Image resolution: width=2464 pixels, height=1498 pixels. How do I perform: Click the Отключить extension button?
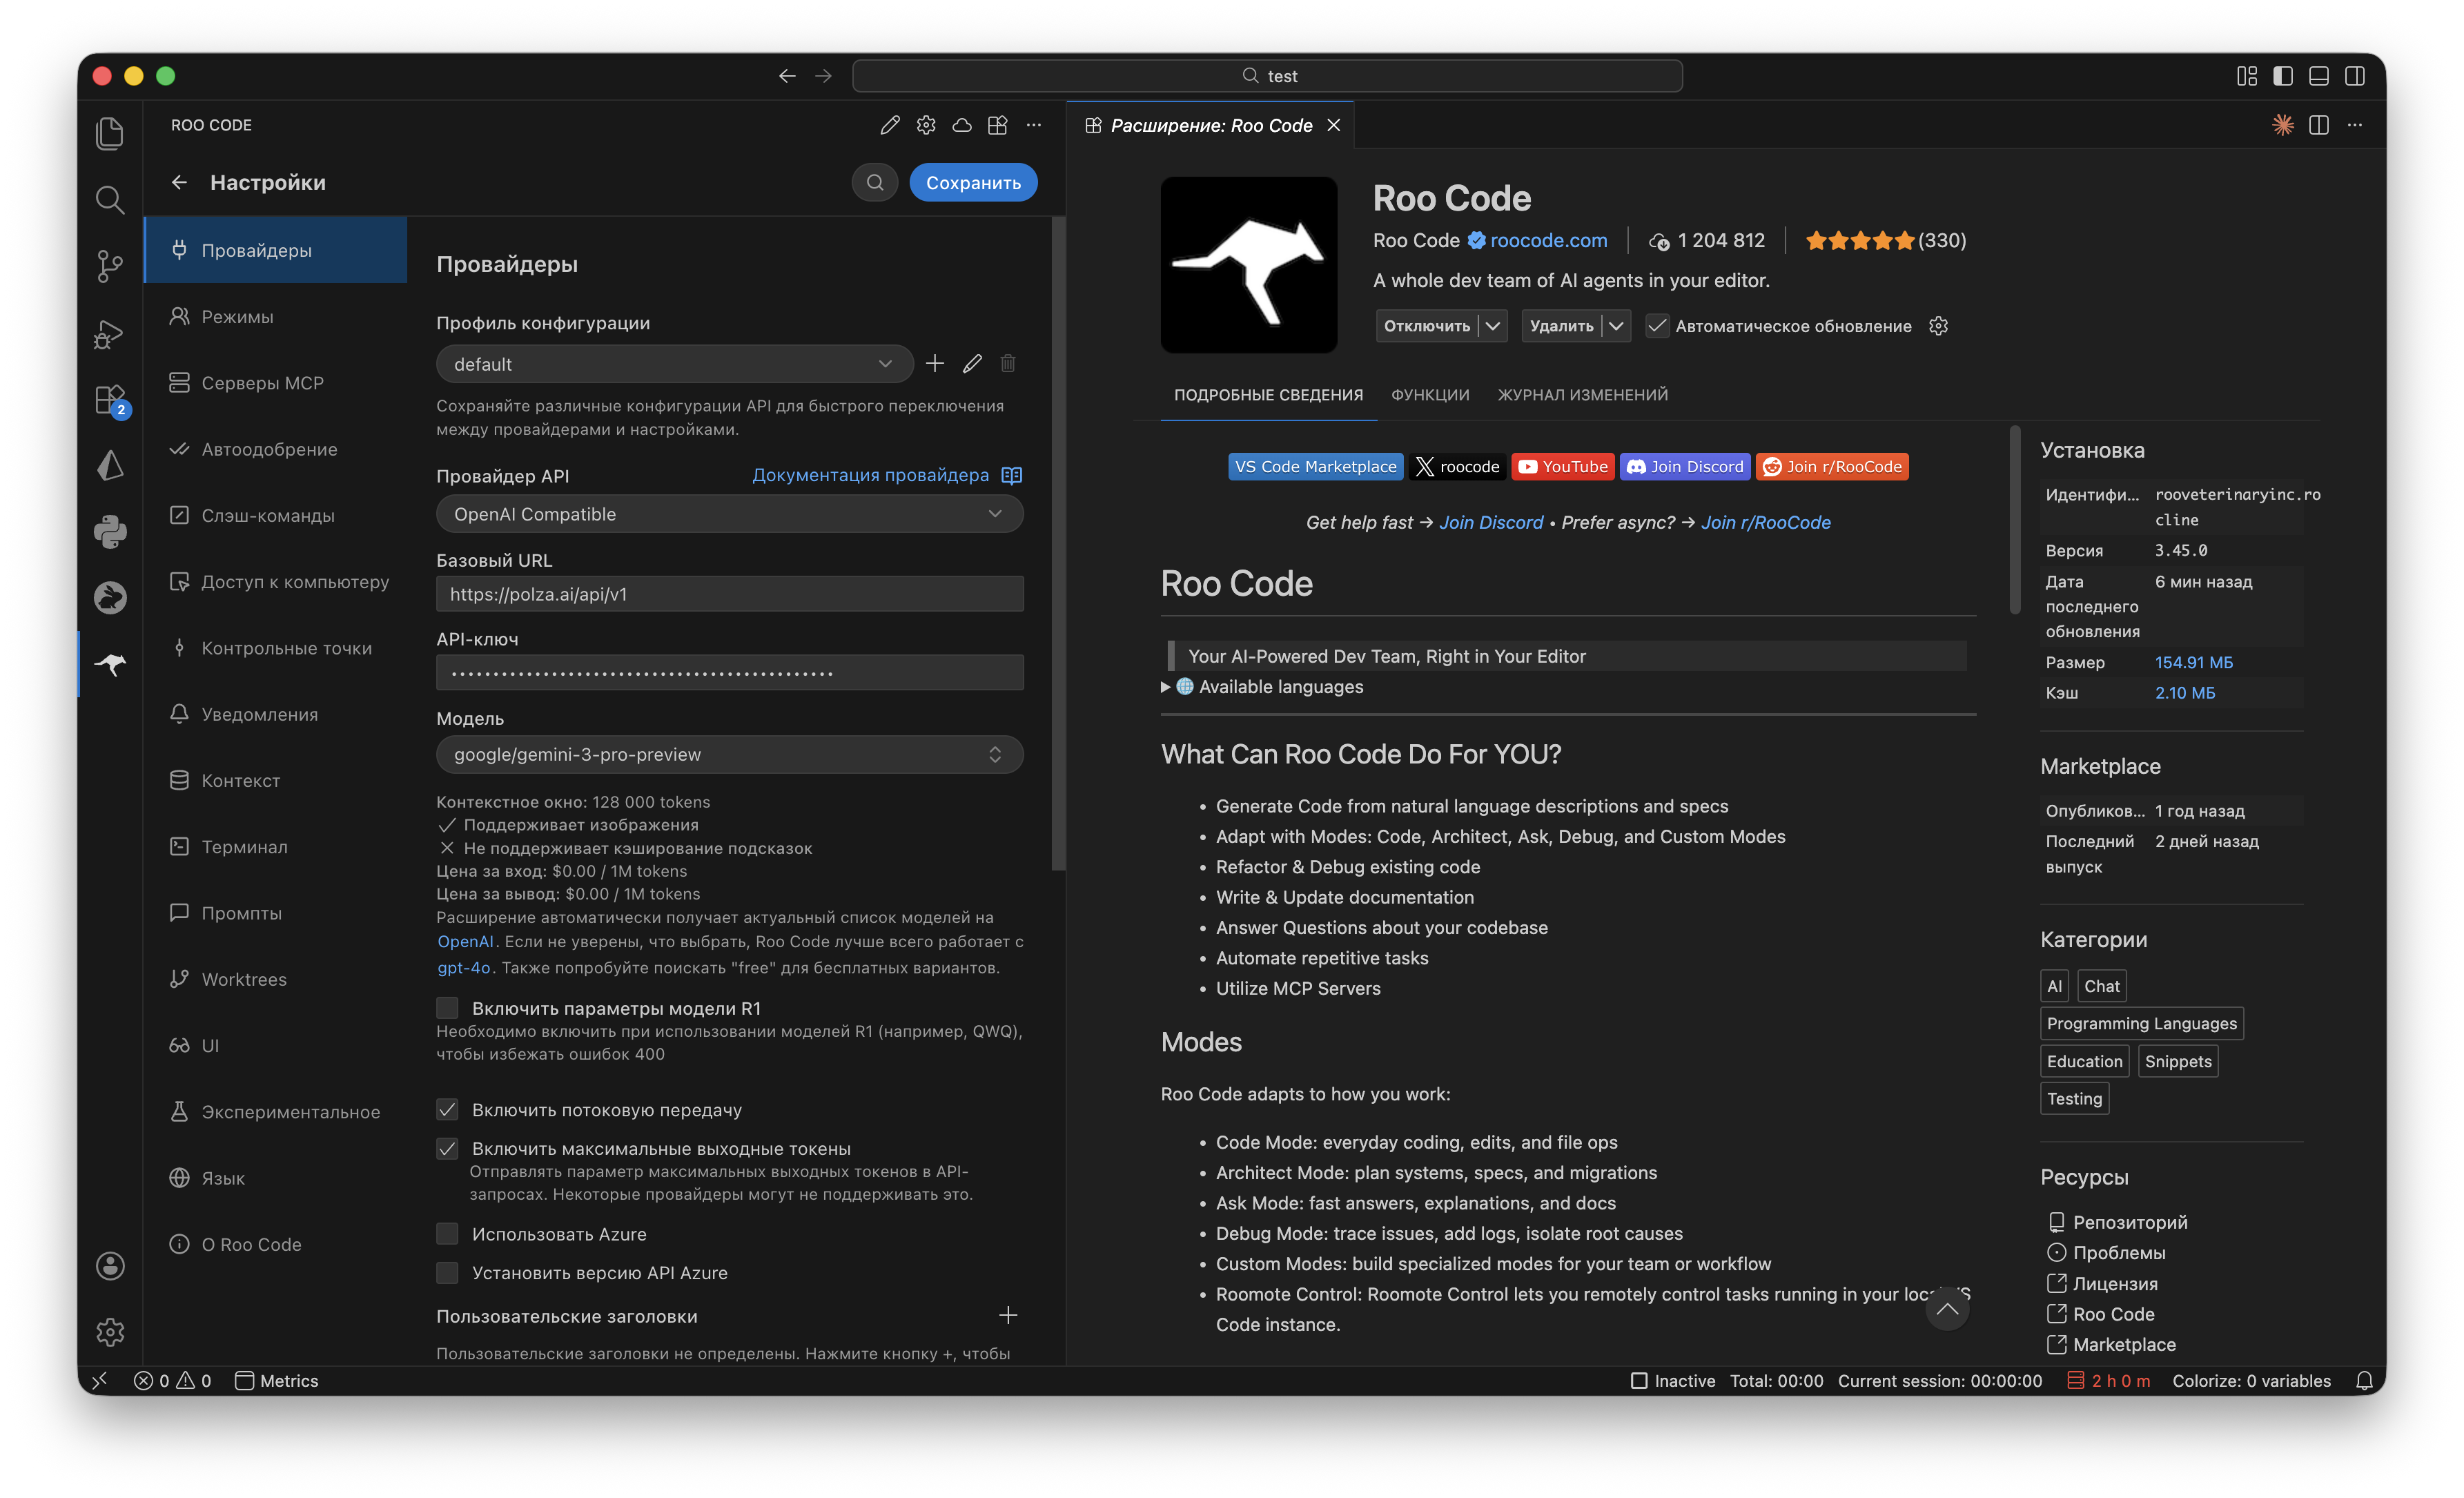(1426, 326)
